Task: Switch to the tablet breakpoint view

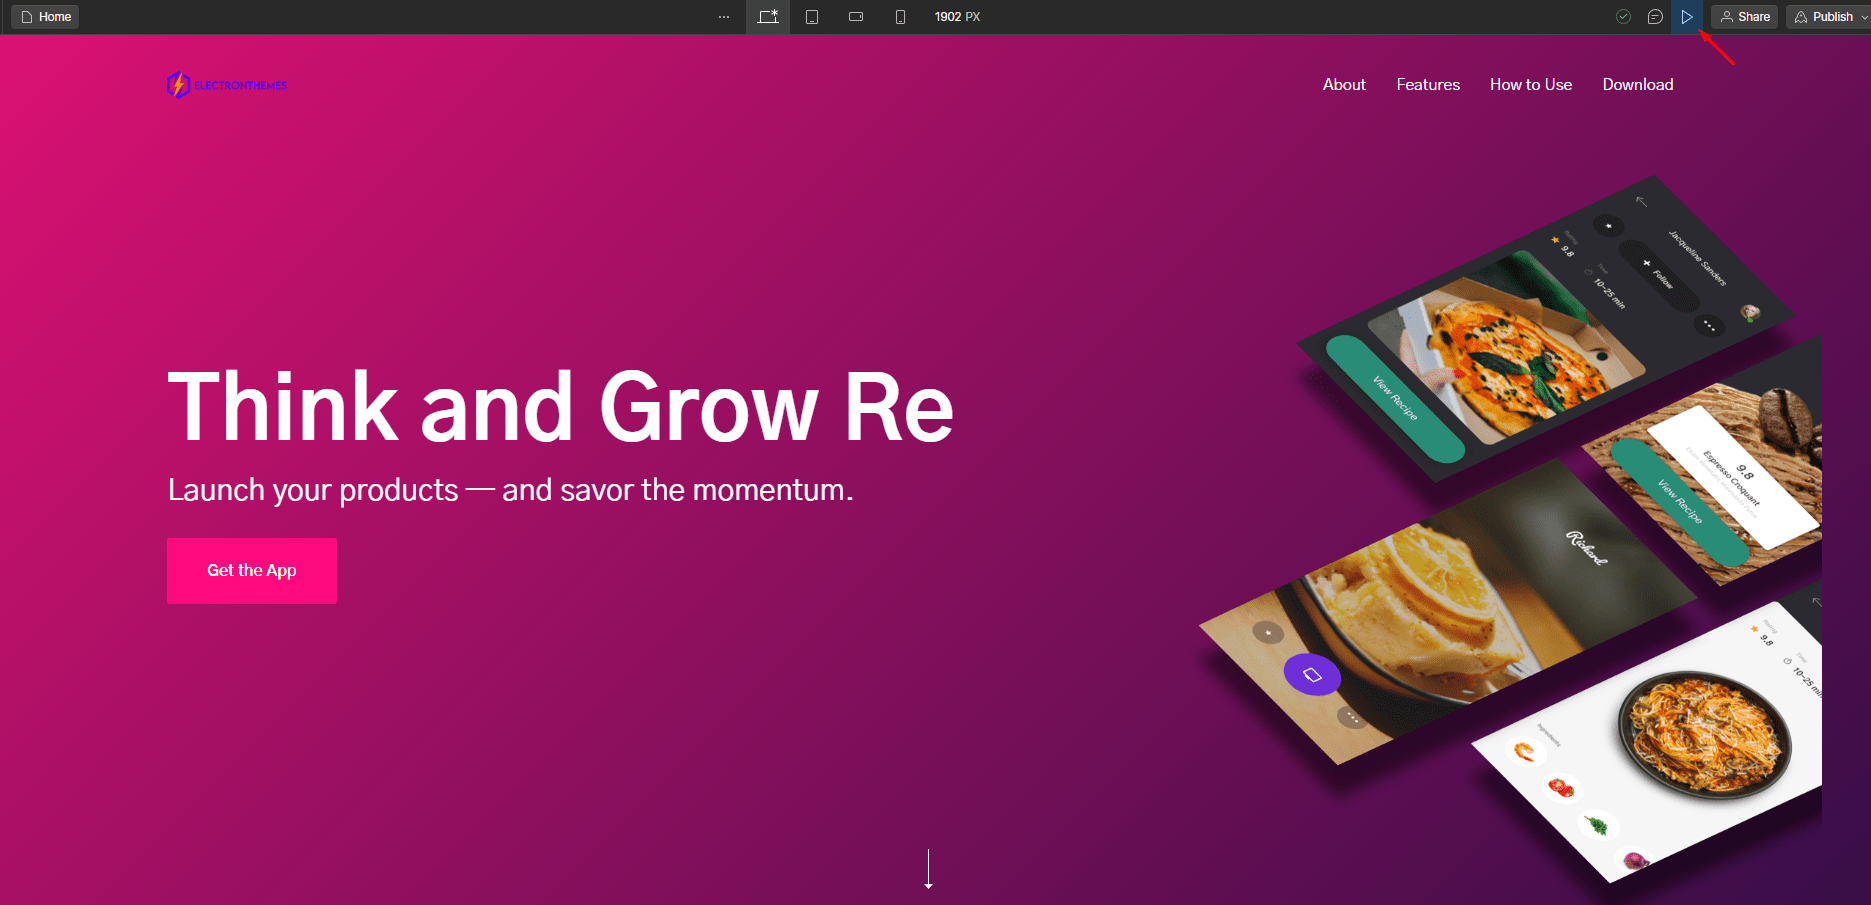Action: point(812,17)
